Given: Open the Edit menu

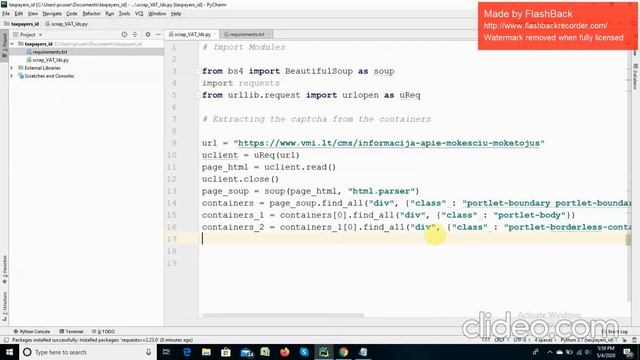Looking at the screenshot, I should [19, 13].
